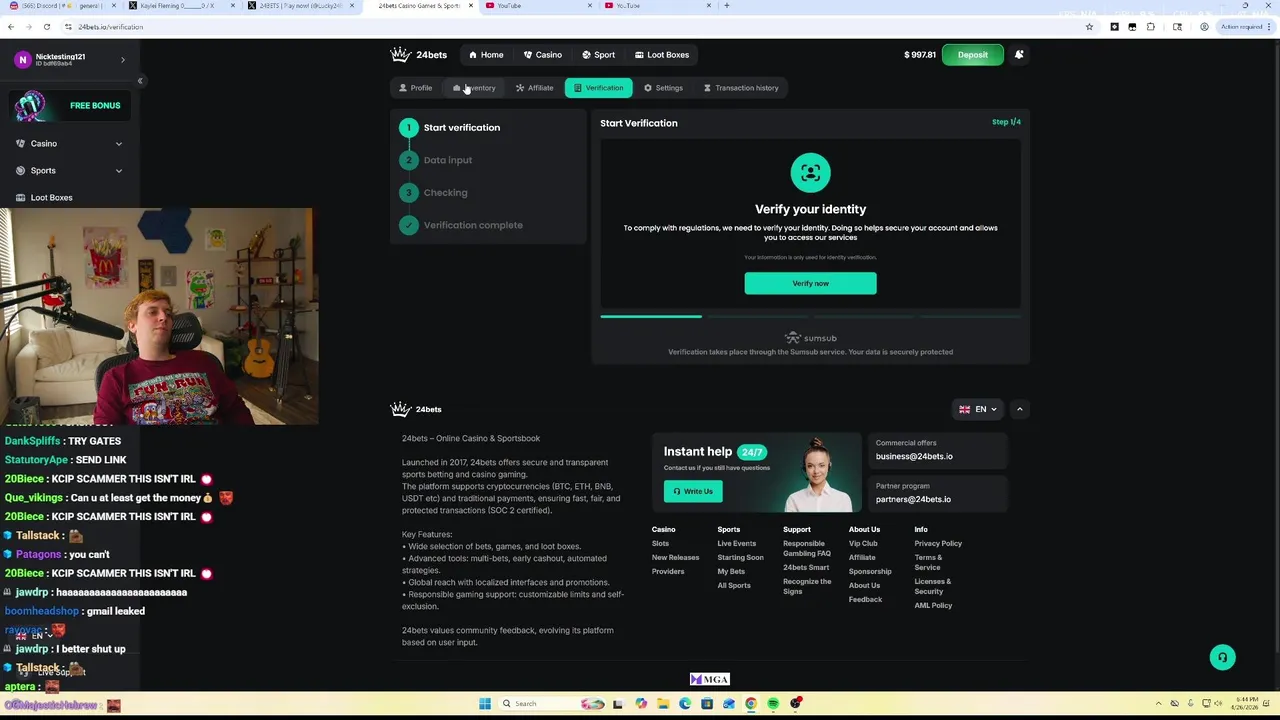Open the Slots footer link
This screenshot has width=1280, height=720.
(660, 544)
